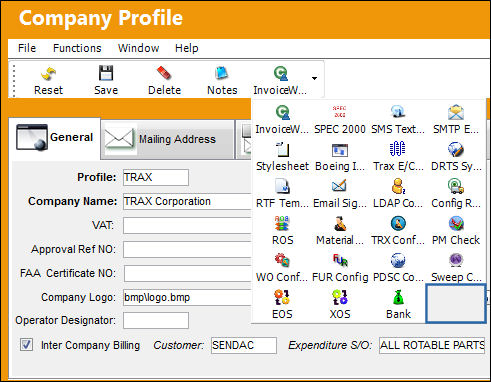This screenshot has width=491, height=382.
Task: Click the Approval Ref NO field
Action: 187,249
